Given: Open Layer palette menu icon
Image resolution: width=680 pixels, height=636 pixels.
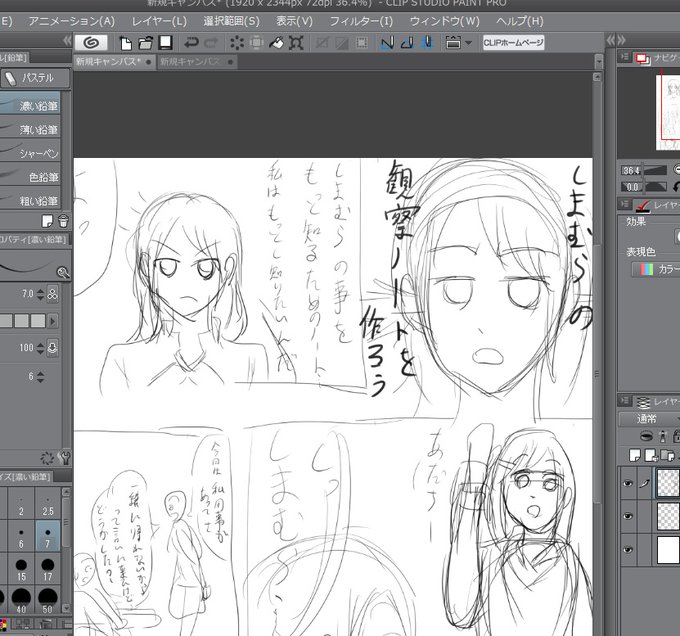Looking at the screenshot, I should pyautogui.click(x=625, y=400).
